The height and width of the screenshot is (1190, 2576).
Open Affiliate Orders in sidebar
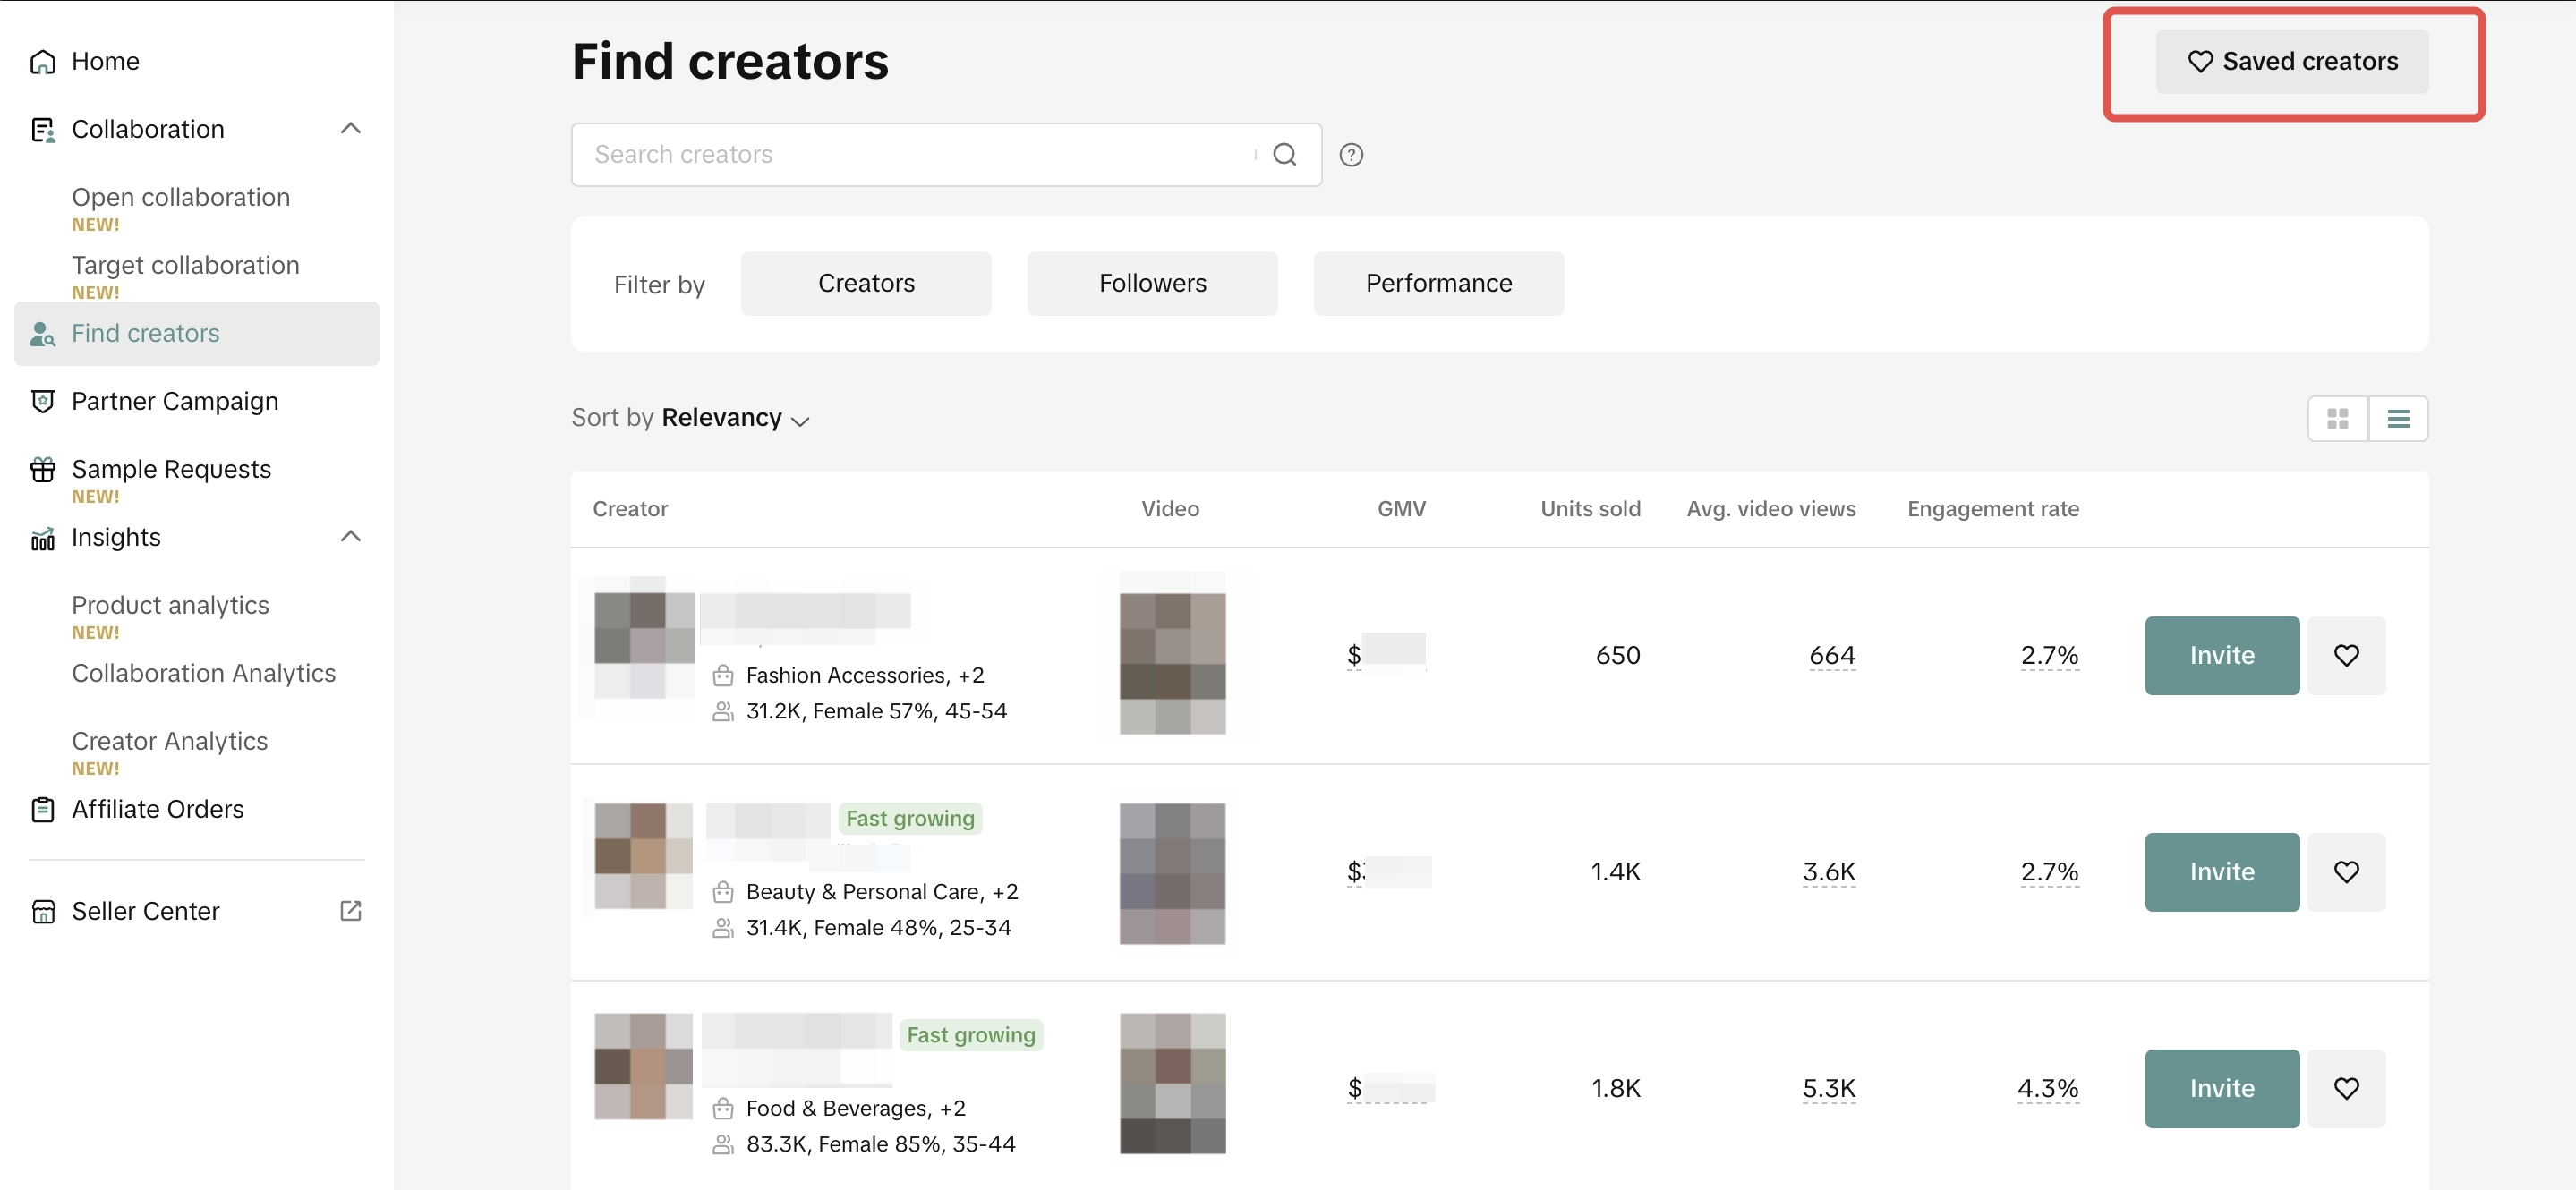tap(157, 809)
